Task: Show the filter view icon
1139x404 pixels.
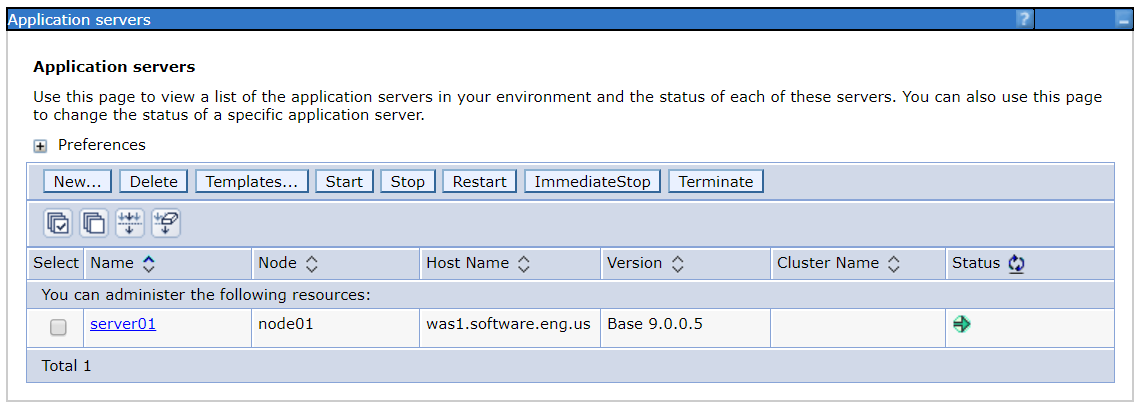Action: [129, 223]
